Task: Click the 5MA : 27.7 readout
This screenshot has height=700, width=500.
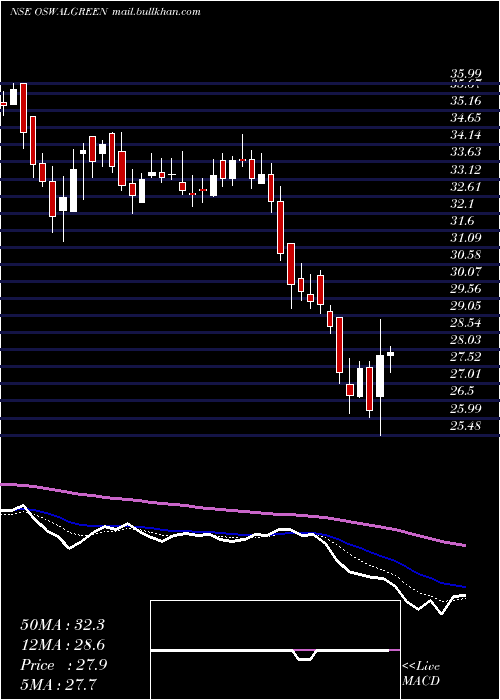Action: (59, 685)
